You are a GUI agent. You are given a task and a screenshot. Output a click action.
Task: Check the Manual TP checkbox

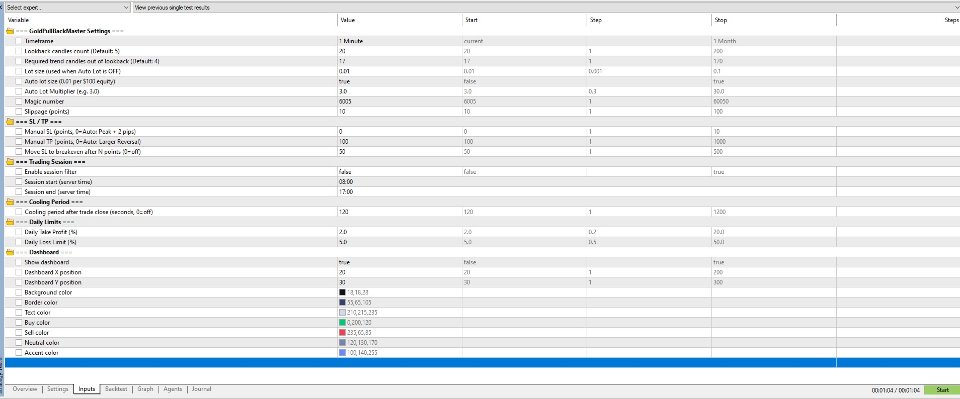click(19, 141)
